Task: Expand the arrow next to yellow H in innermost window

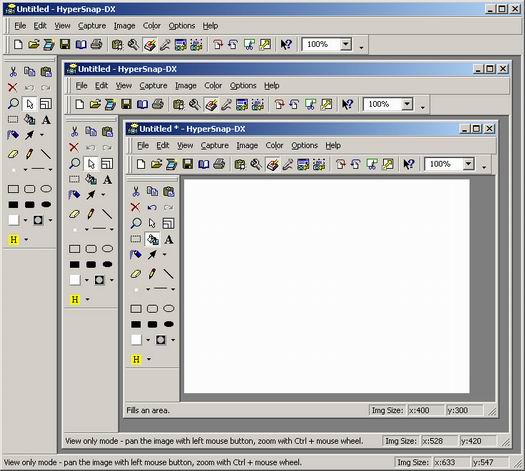Action: 149,359
